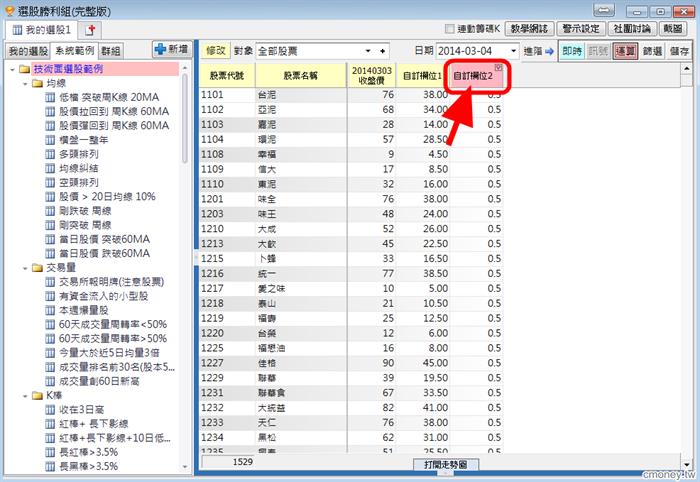Select 今量大於近5日均量3倍 item

tap(109, 353)
